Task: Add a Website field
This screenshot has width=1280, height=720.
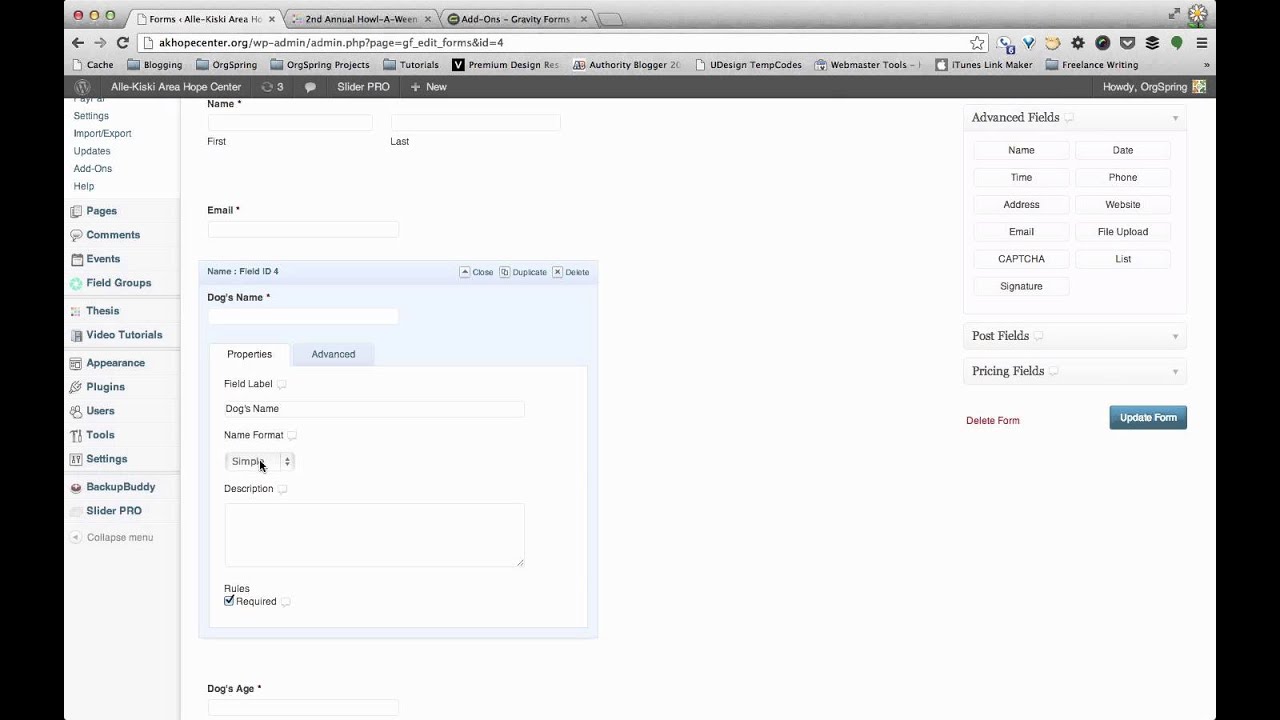Action: 1123,204
